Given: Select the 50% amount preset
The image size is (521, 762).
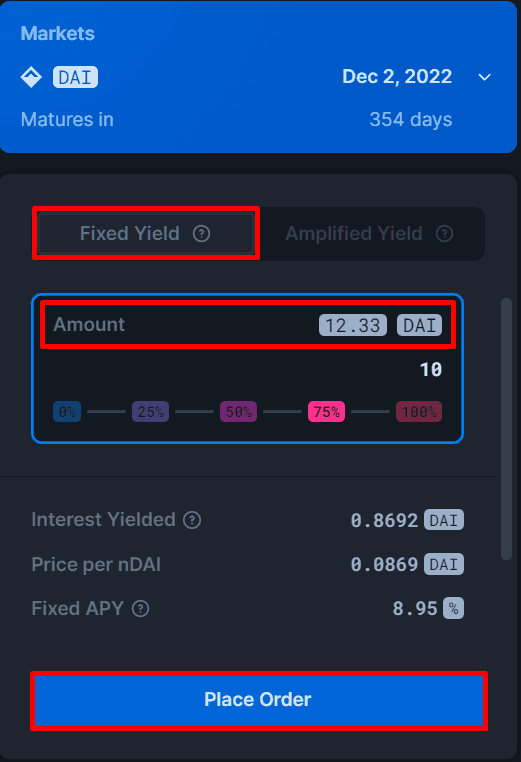Looking at the screenshot, I should [239, 412].
